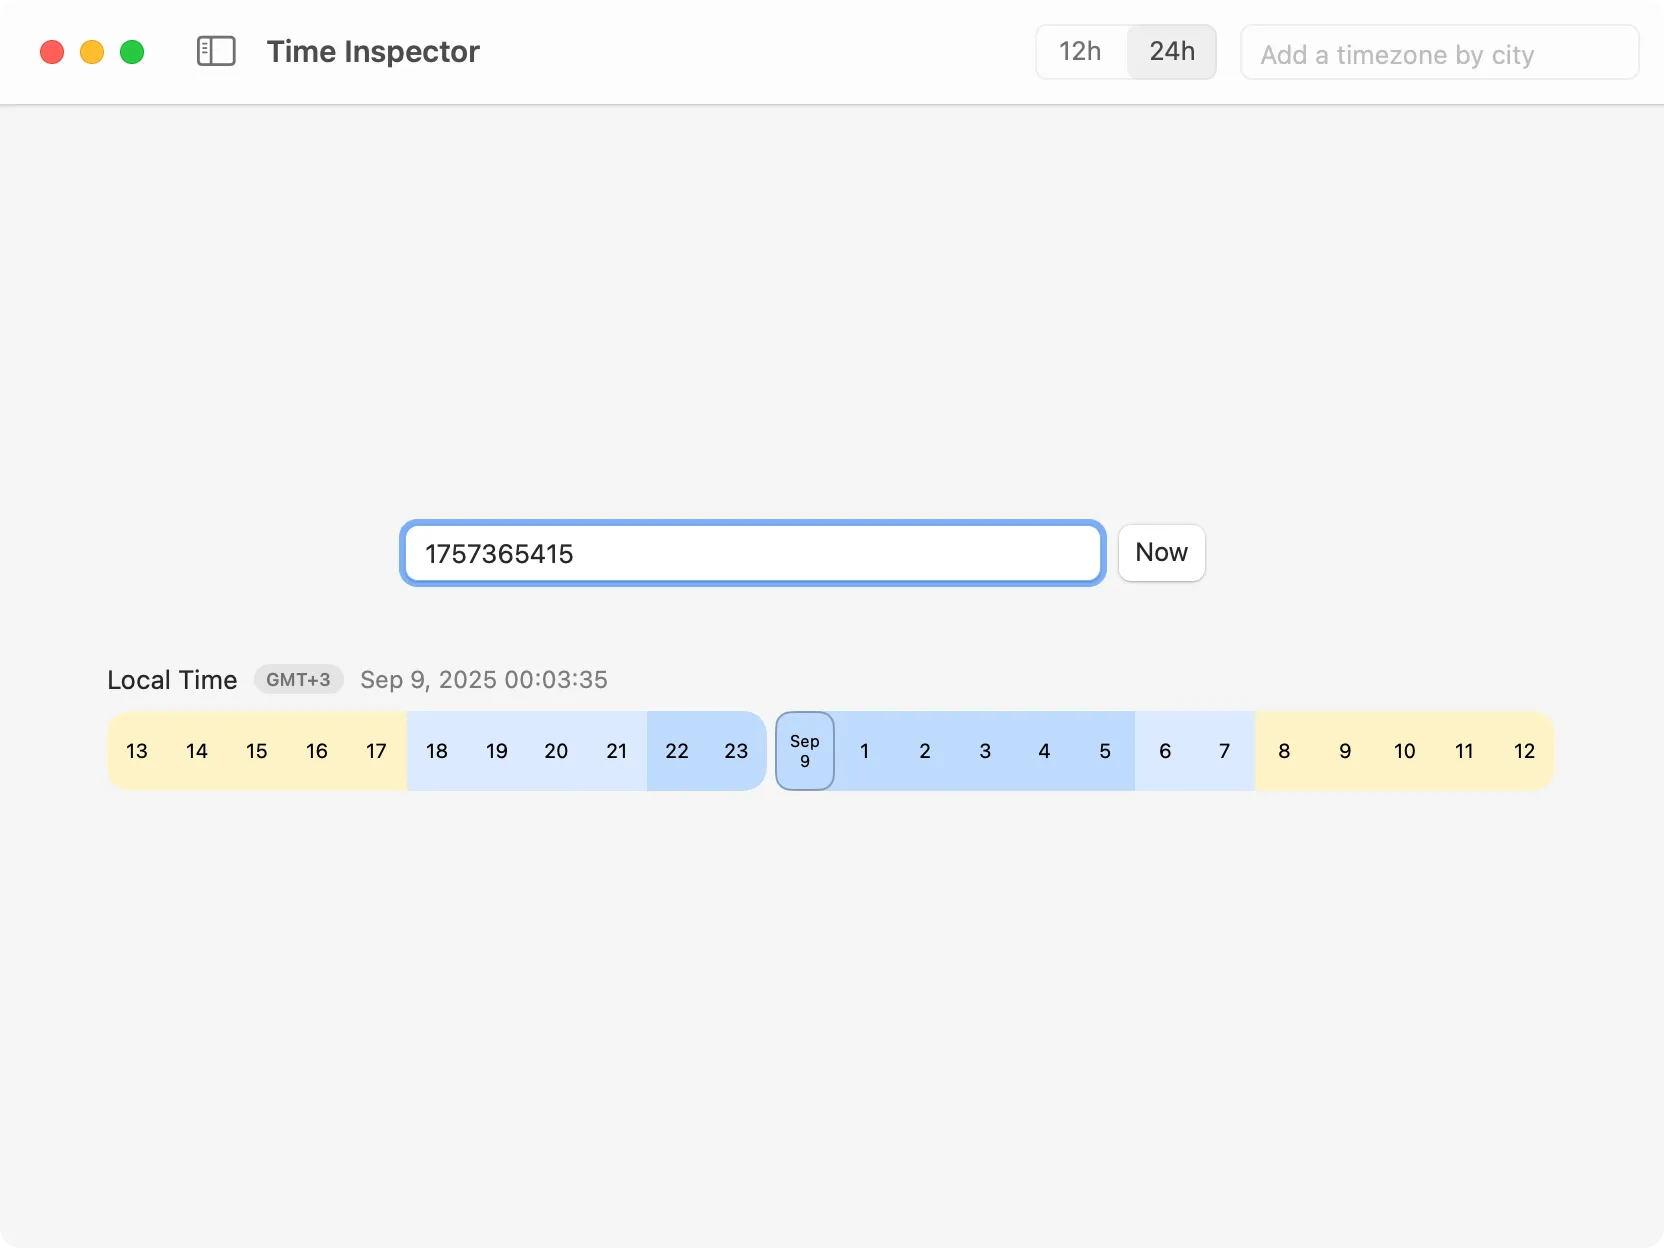Select hour 13 on the timeline

[136, 751]
